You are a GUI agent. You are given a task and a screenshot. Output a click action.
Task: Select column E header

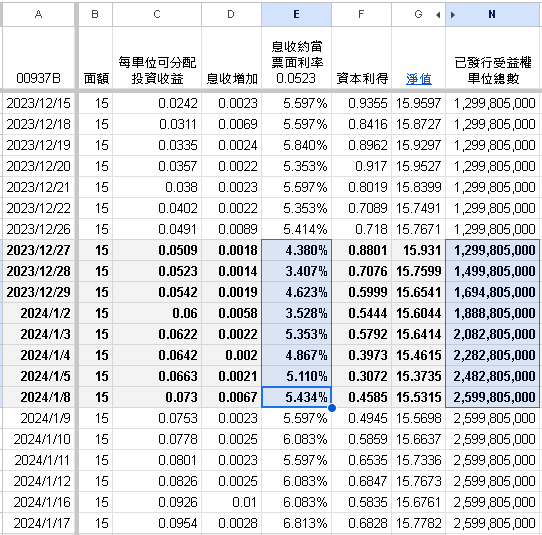pyautogui.click(x=296, y=15)
